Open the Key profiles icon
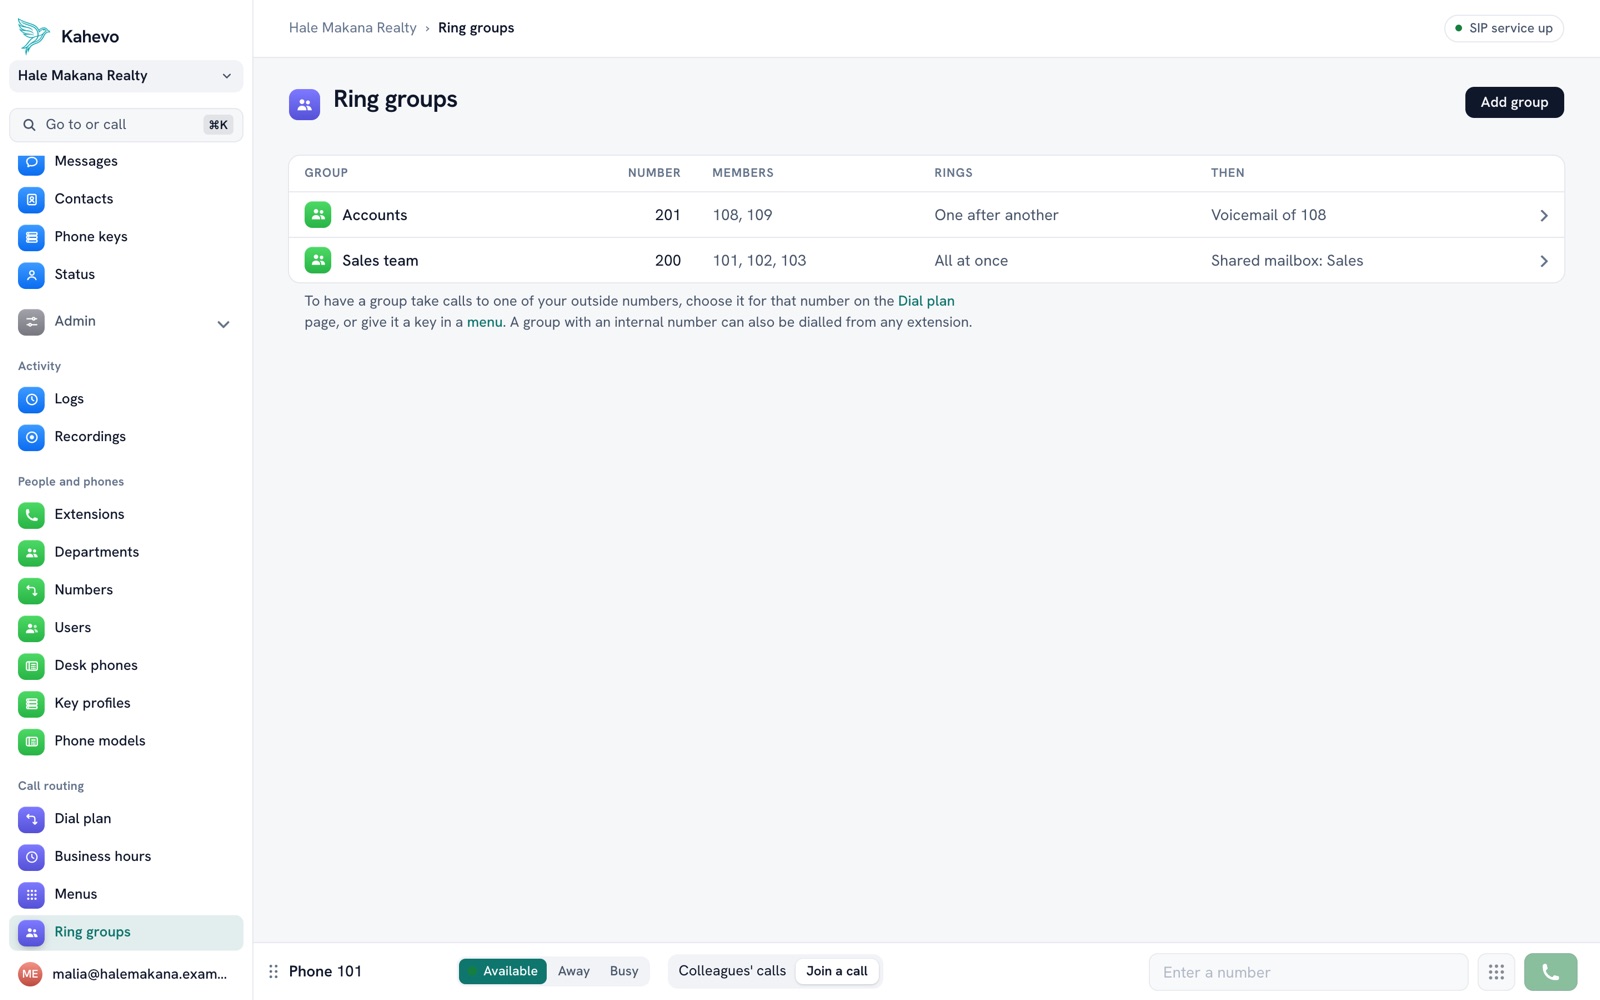This screenshot has height=1000, width=1600. tap(31, 704)
